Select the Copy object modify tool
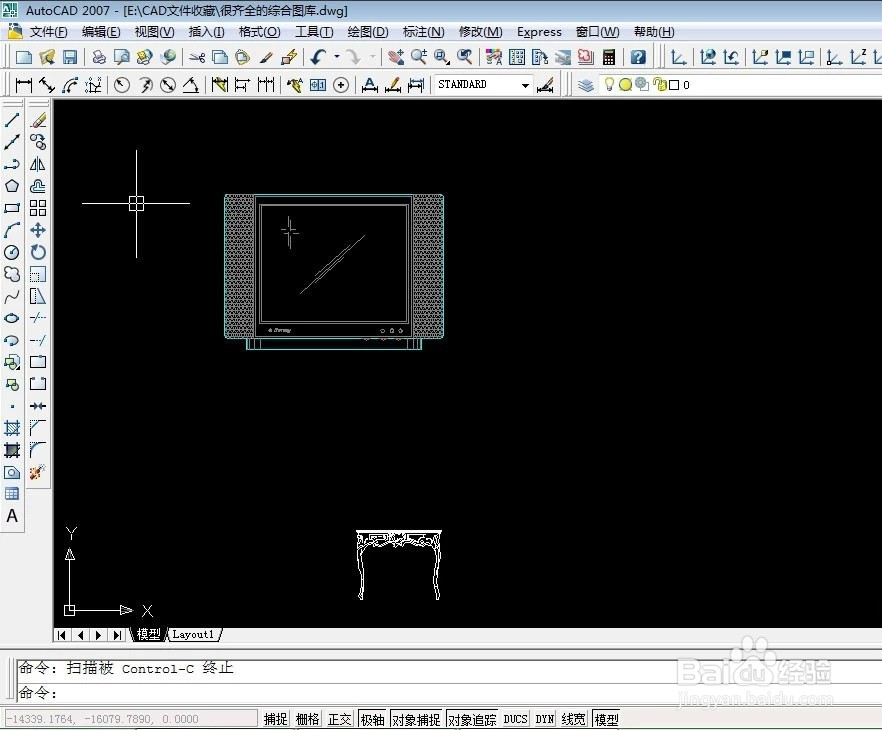The height and width of the screenshot is (730, 882). click(x=38, y=142)
